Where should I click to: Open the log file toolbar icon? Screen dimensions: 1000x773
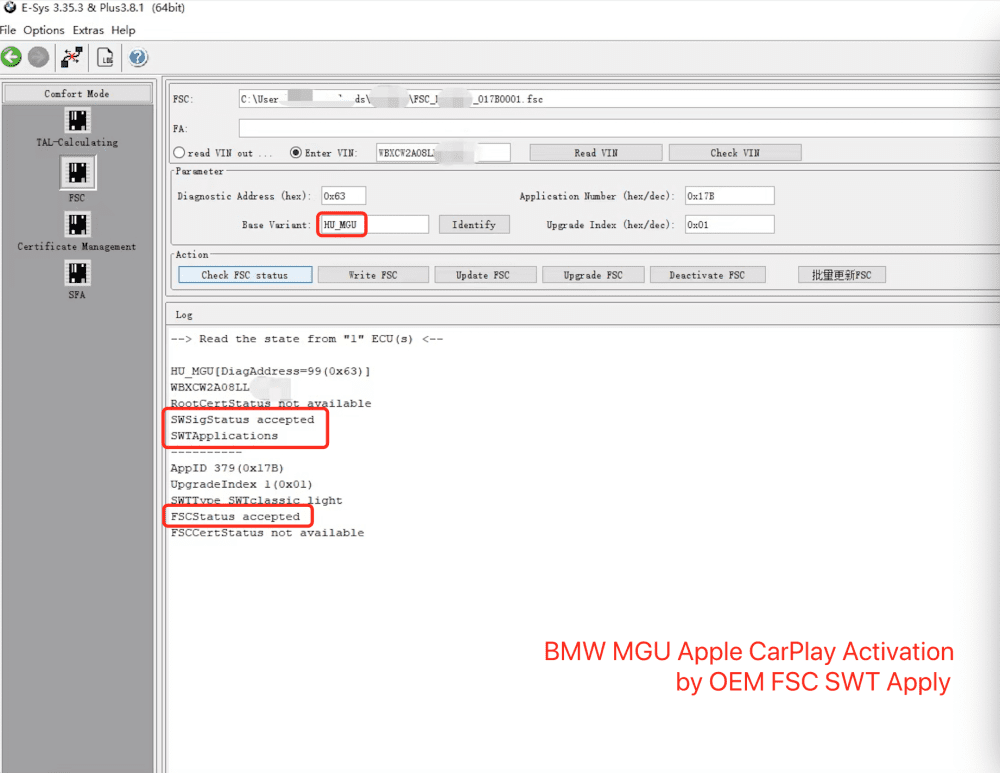pos(105,57)
